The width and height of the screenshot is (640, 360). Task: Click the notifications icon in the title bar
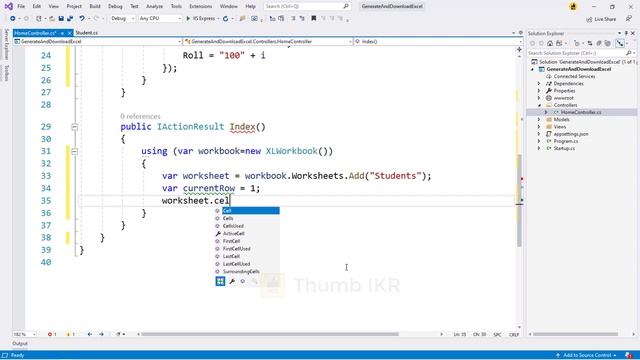(573, 7)
